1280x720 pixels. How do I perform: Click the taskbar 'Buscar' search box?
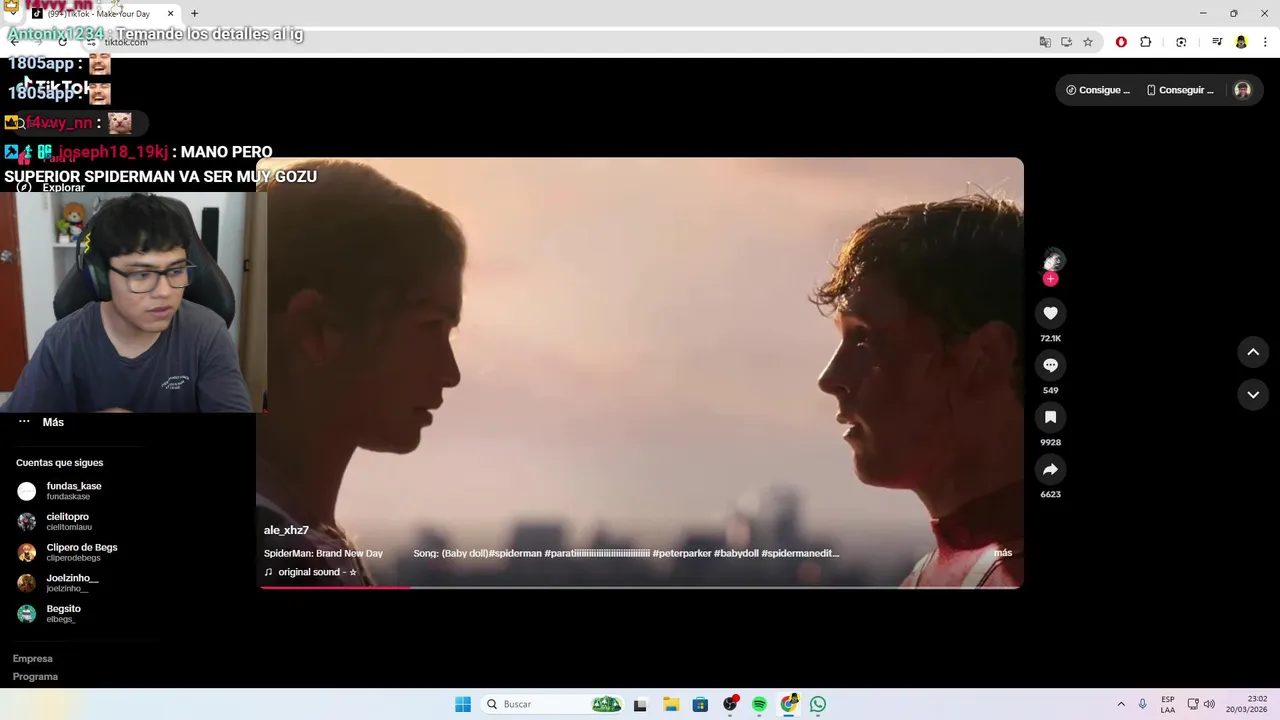[x=552, y=704]
